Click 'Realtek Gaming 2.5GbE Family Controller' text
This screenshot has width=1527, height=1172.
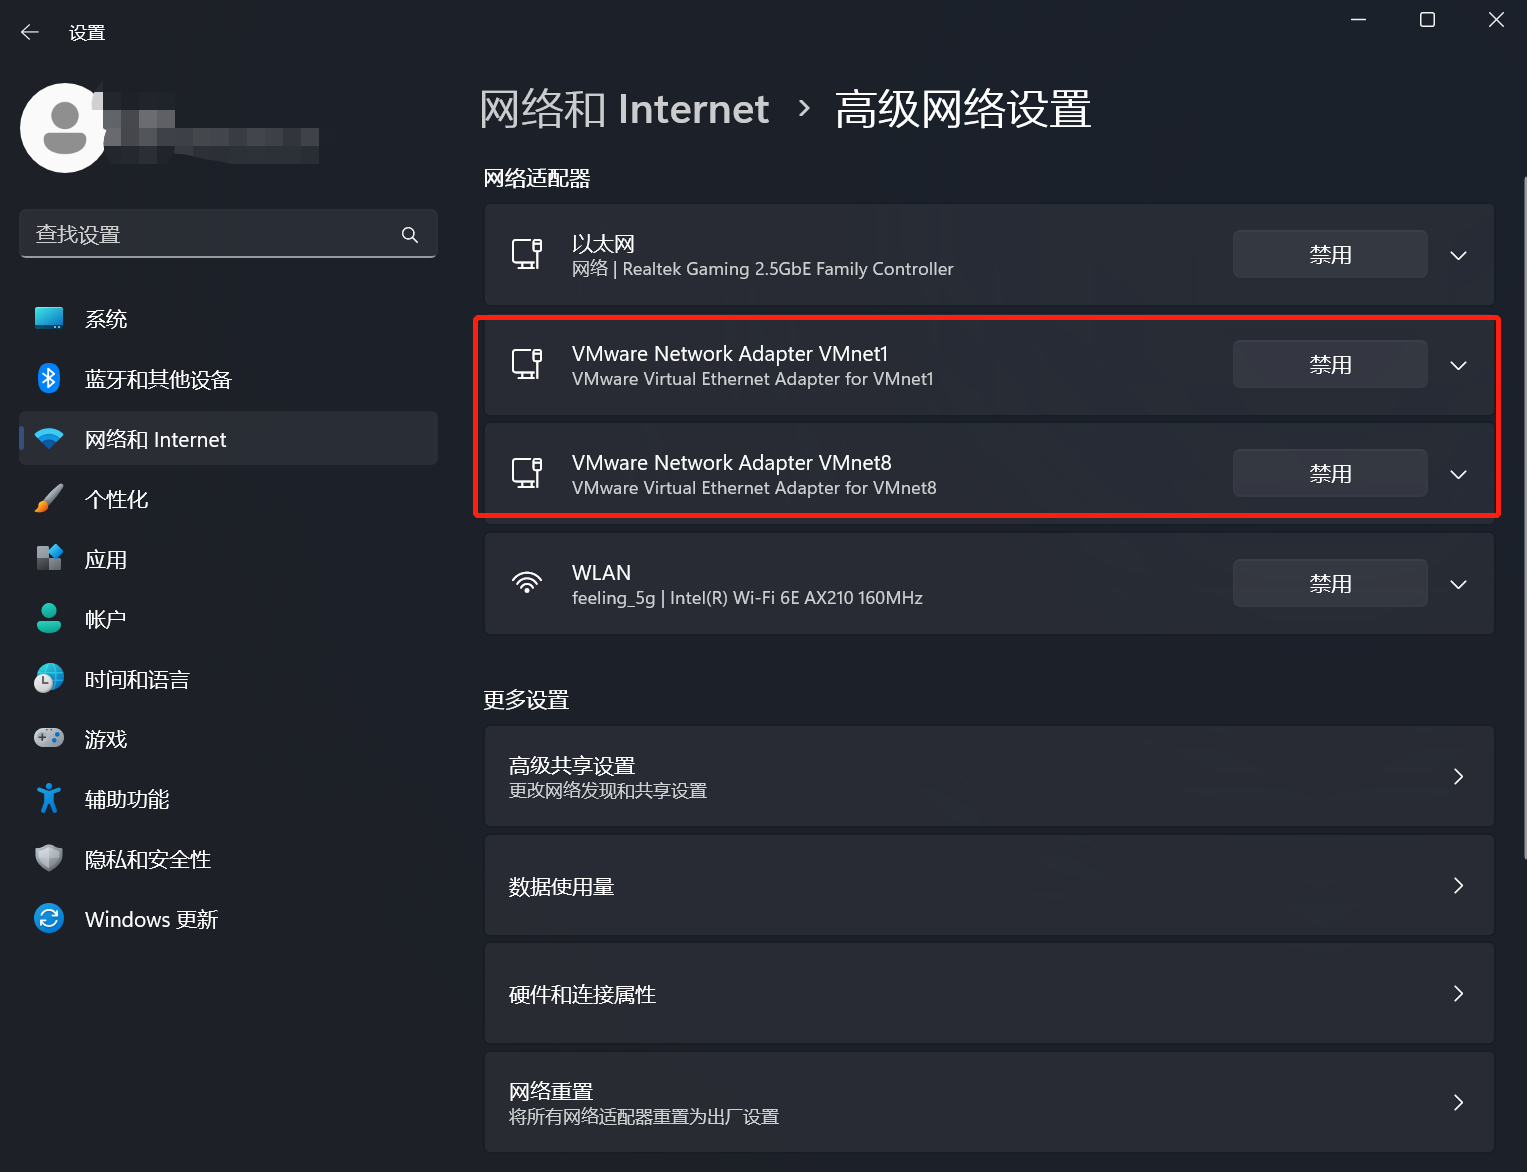(788, 269)
